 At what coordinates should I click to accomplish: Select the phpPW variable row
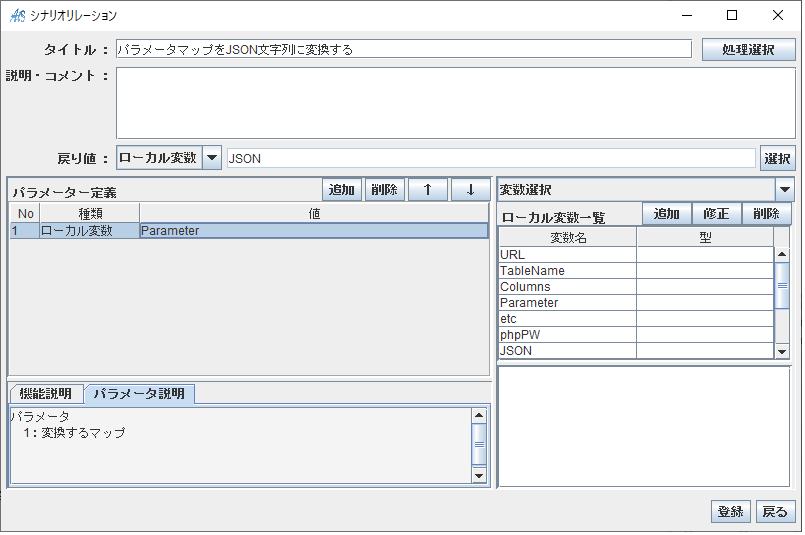[636, 334]
